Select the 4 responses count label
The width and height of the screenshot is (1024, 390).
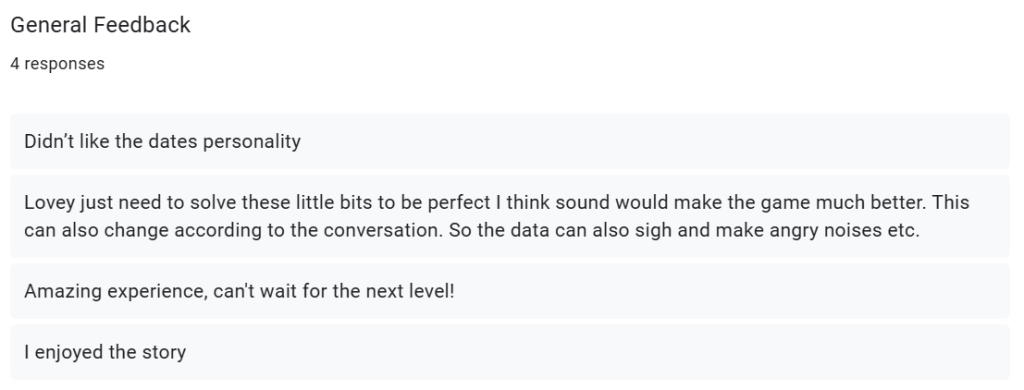pos(57,64)
